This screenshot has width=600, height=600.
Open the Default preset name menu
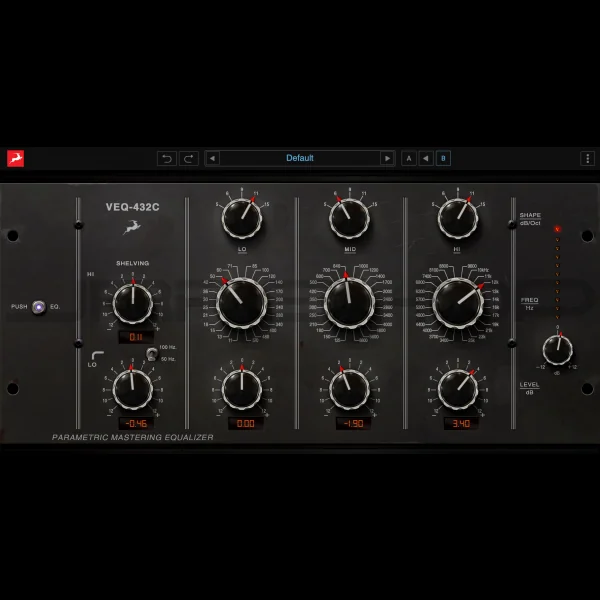click(300, 158)
